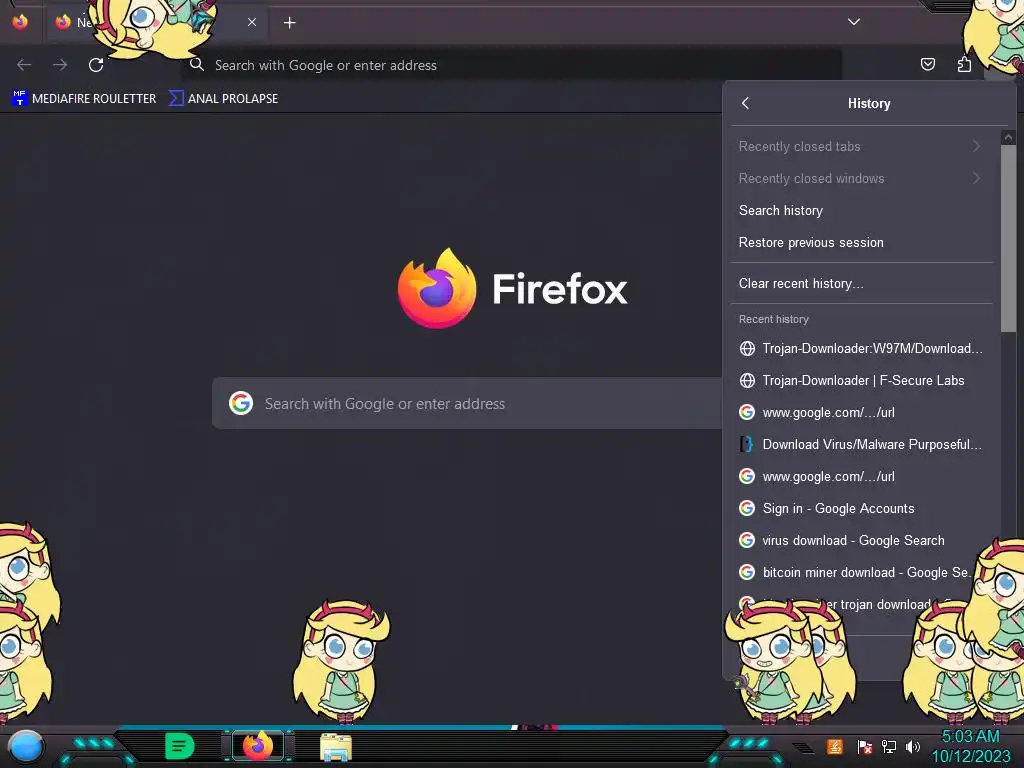Viewport: 1024px width, 768px height.
Task: Expand Recently closed windows
Action: click(x=861, y=178)
